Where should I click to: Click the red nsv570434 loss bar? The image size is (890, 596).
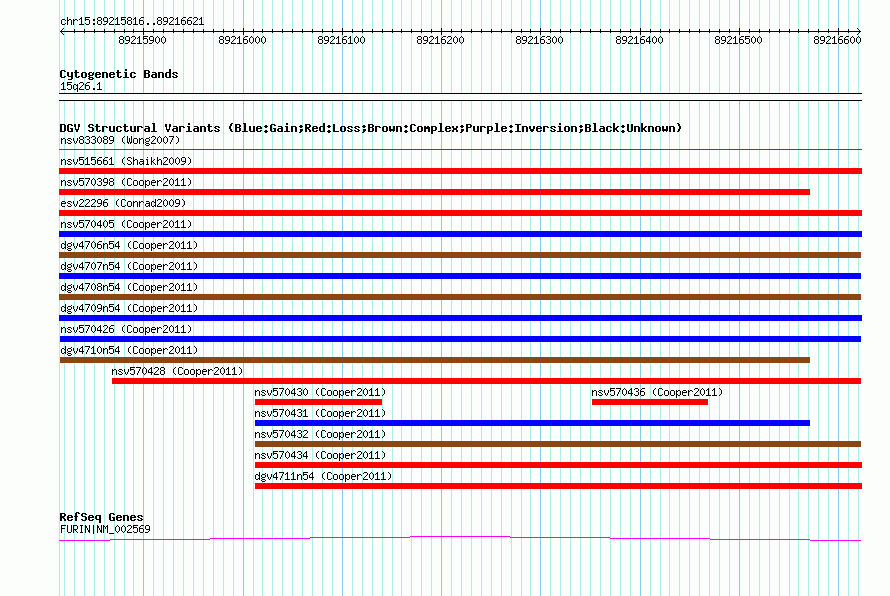coord(559,465)
